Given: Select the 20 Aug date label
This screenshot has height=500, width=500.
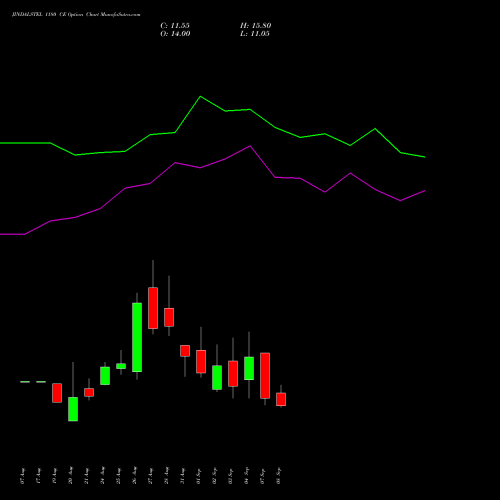Looking at the screenshot, I should pos(70,476).
